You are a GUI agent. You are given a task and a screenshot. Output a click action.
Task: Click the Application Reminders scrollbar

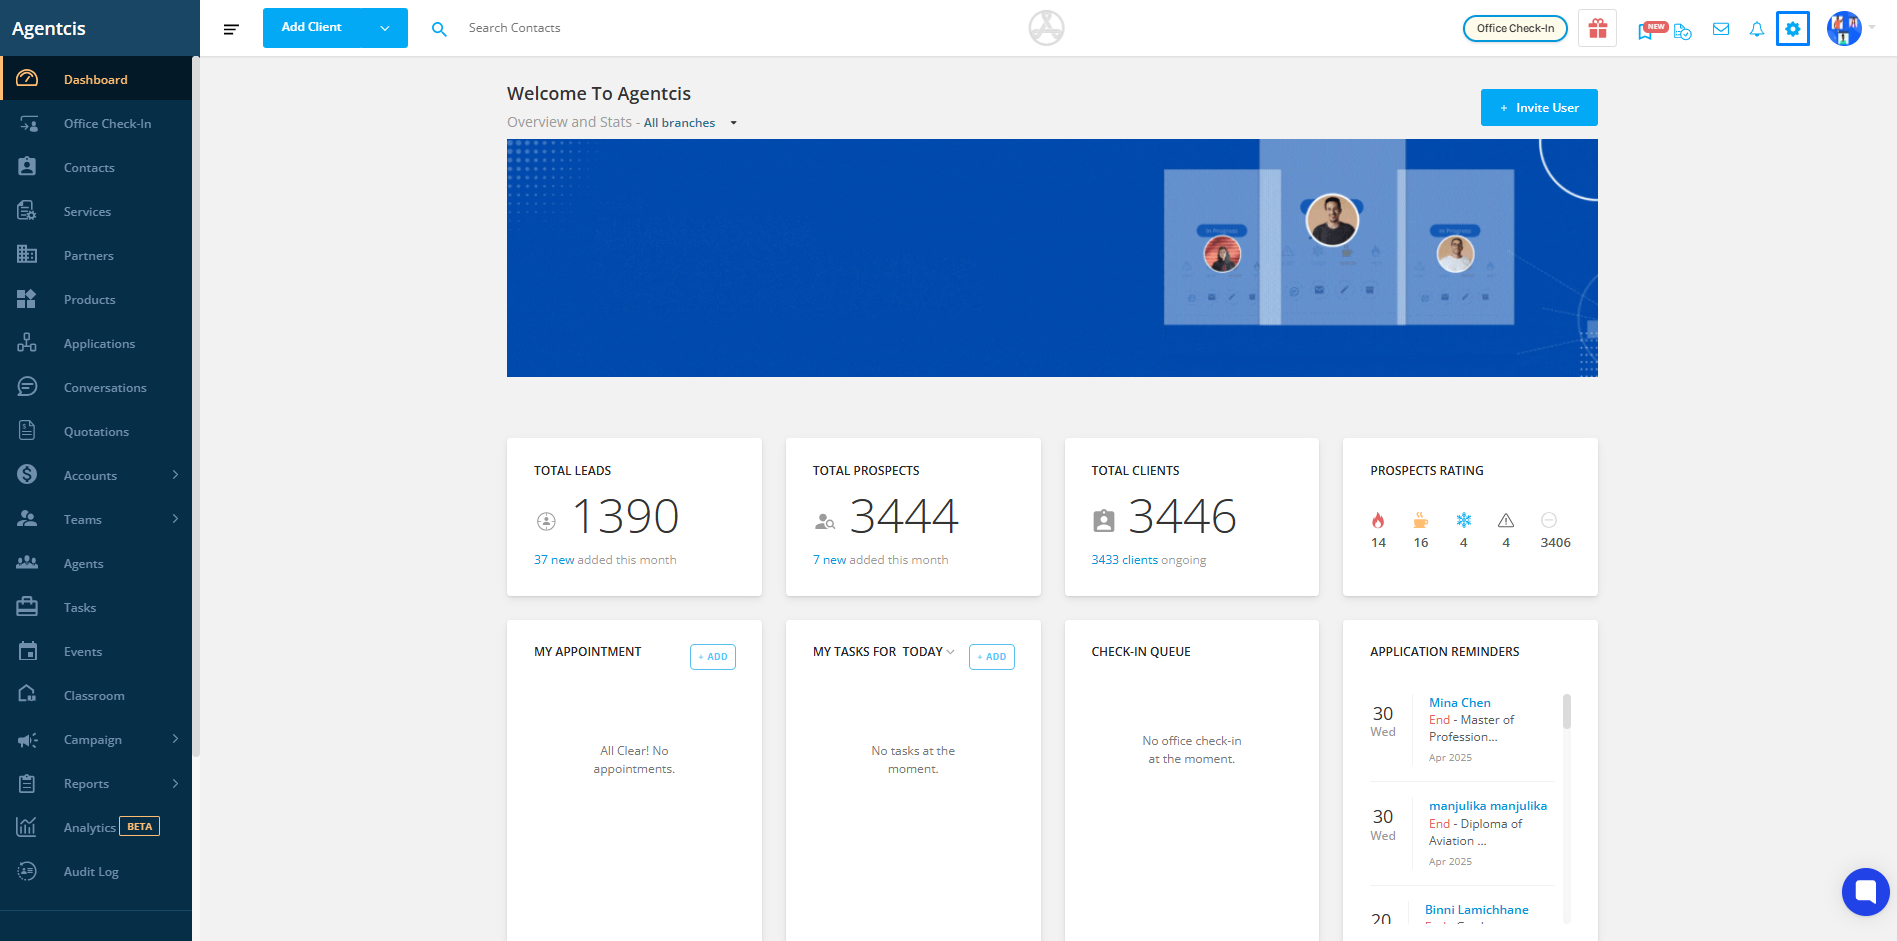click(x=1566, y=711)
